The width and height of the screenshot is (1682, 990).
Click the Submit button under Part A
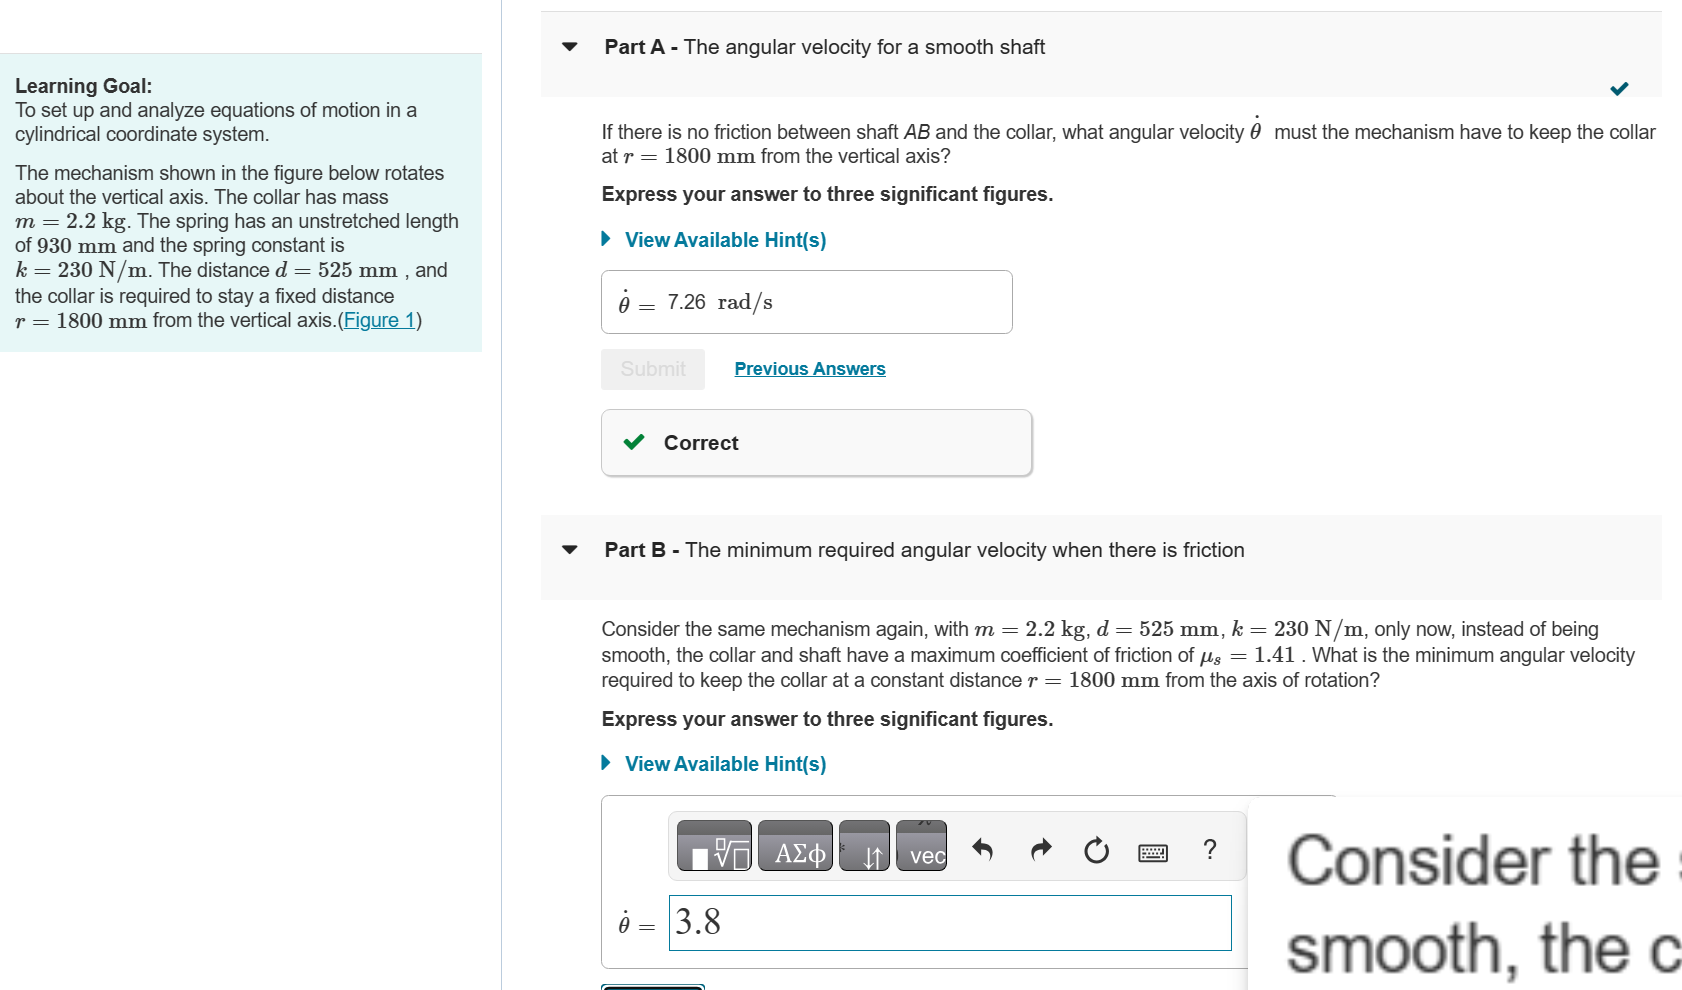[x=652, y=368]
